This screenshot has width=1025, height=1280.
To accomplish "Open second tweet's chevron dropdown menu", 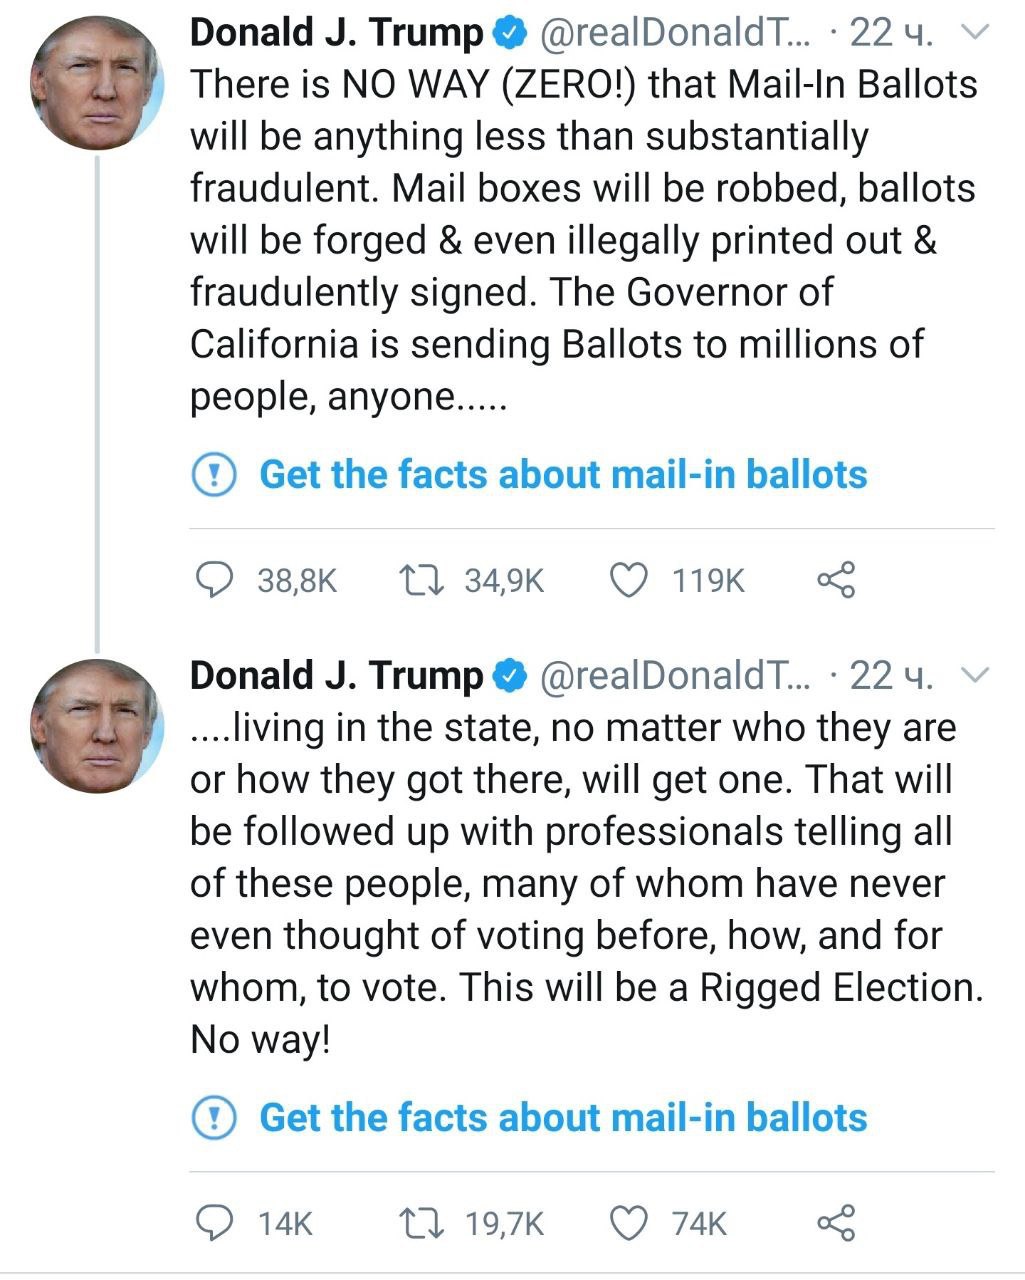I will 973,676.
